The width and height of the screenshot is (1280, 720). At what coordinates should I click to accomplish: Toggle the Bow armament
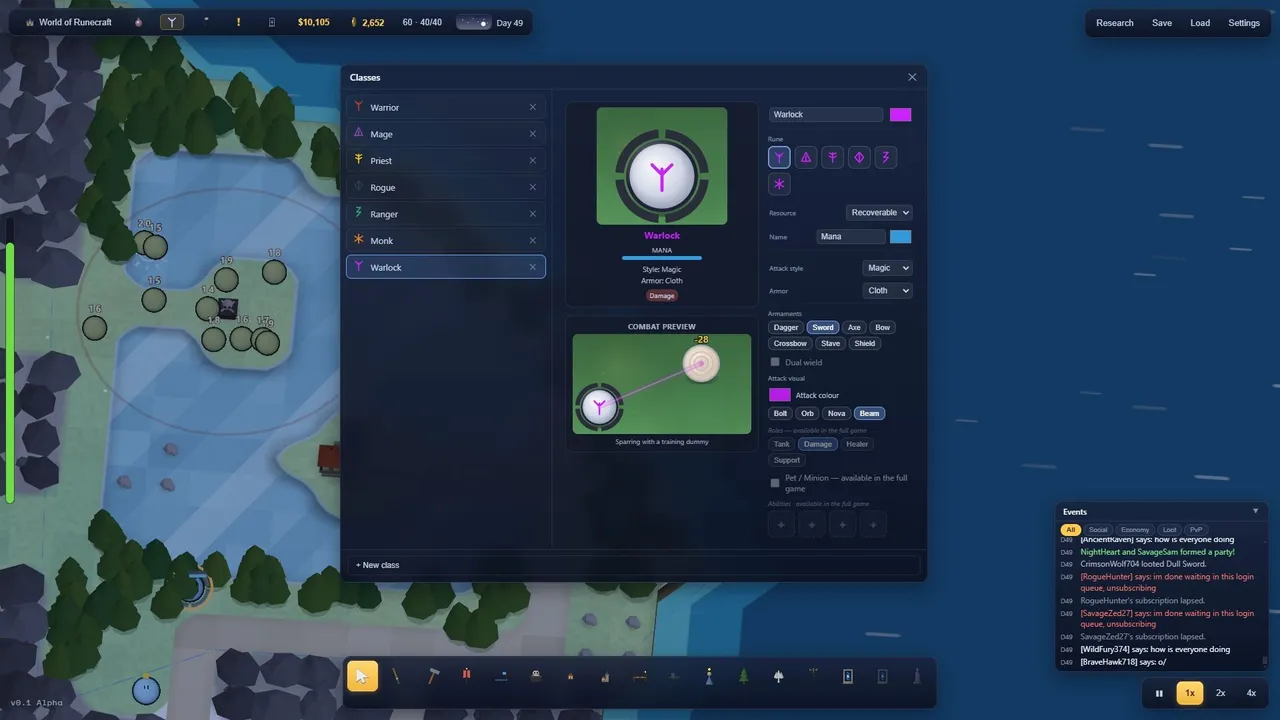click(882, 327)
